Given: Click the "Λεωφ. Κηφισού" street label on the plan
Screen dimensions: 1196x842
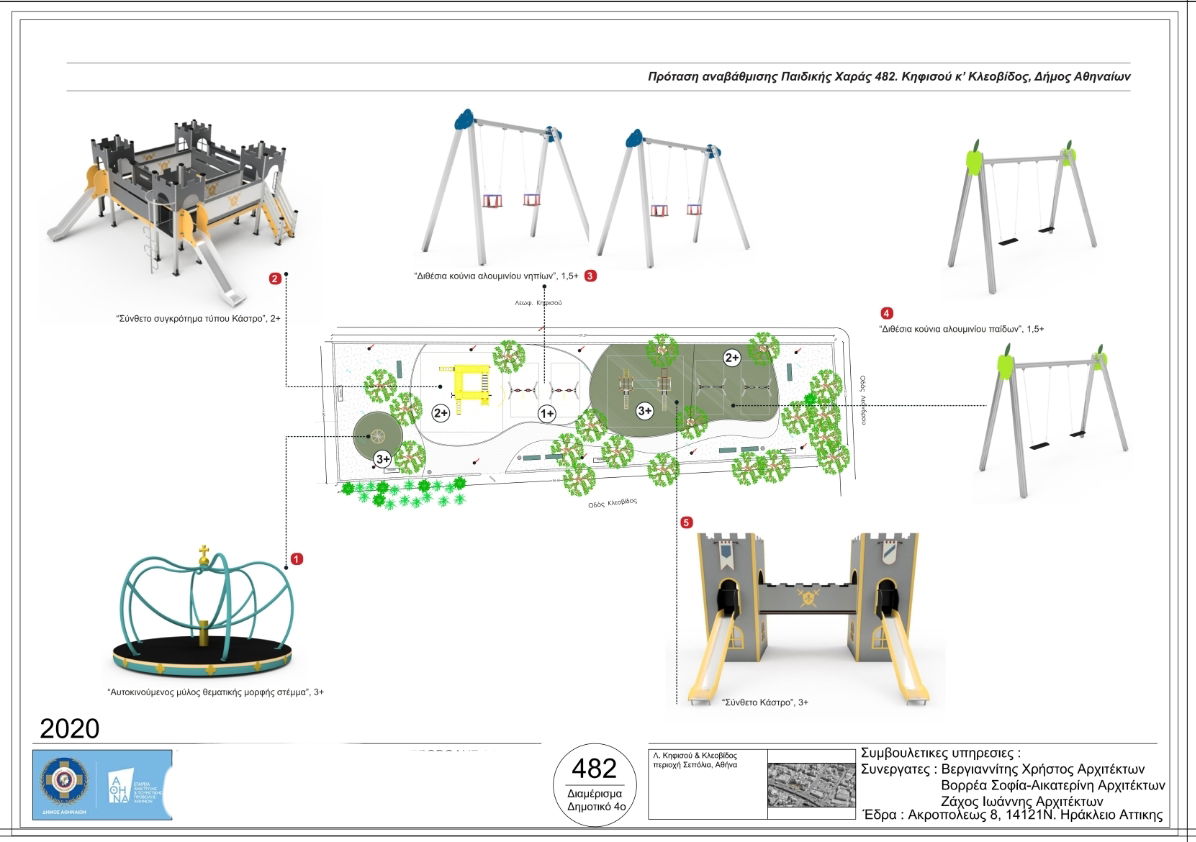Looking at the screenshot, I should pos(538,303).
